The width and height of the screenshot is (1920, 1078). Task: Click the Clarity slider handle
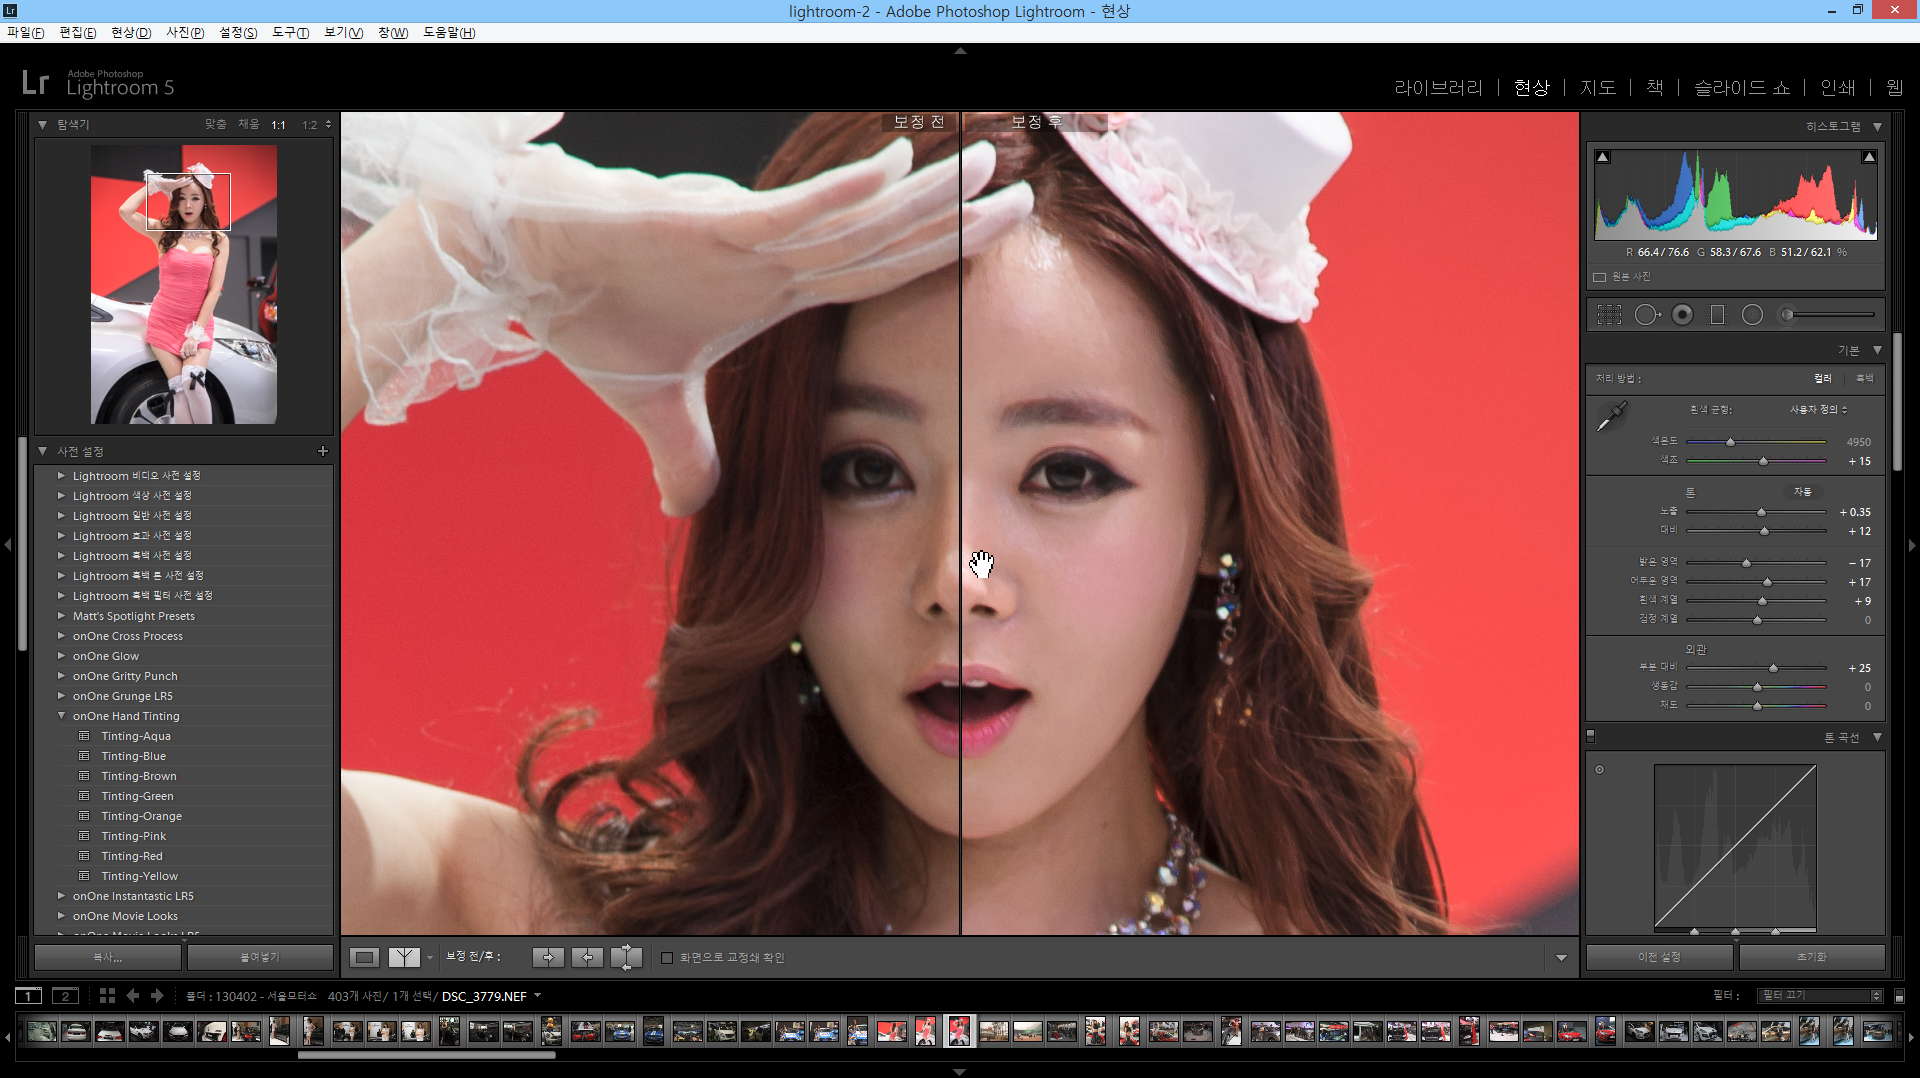[1773, 668]
